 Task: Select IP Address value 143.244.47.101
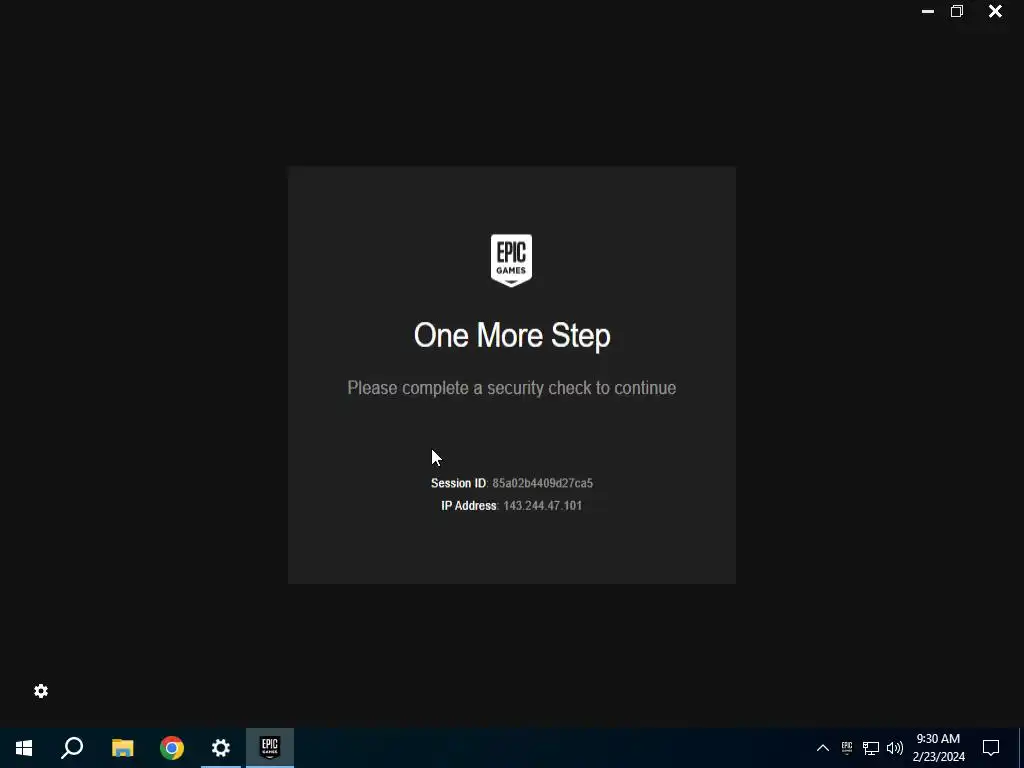pyautogui.click(x=543, y=505)
